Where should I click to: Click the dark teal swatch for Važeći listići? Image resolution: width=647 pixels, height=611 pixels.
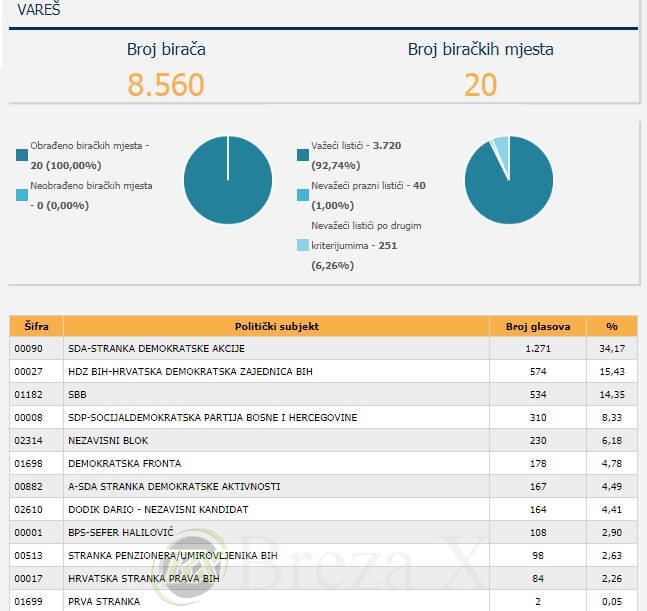[x=303, y=154]
